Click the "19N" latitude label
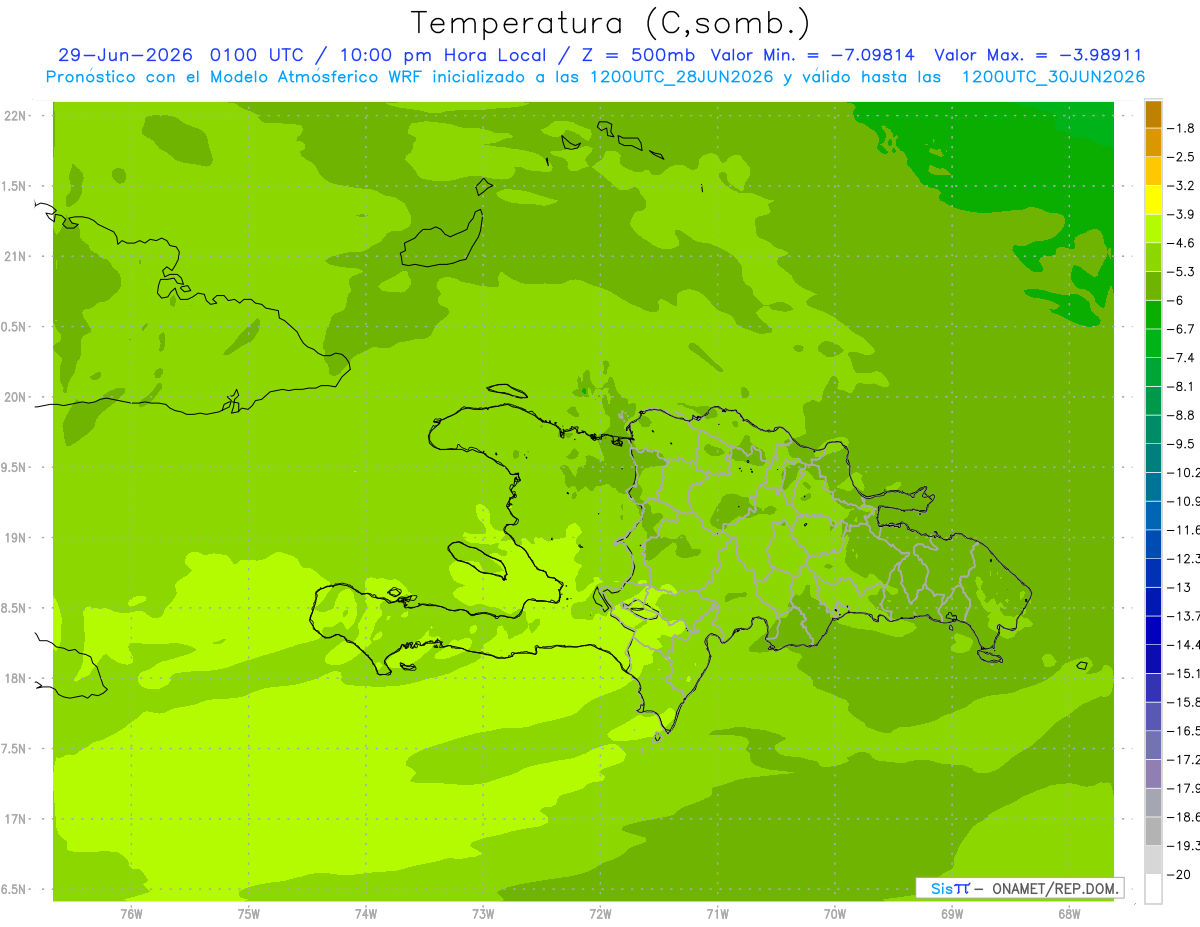The image size is (1200, 927). (17, 538)
